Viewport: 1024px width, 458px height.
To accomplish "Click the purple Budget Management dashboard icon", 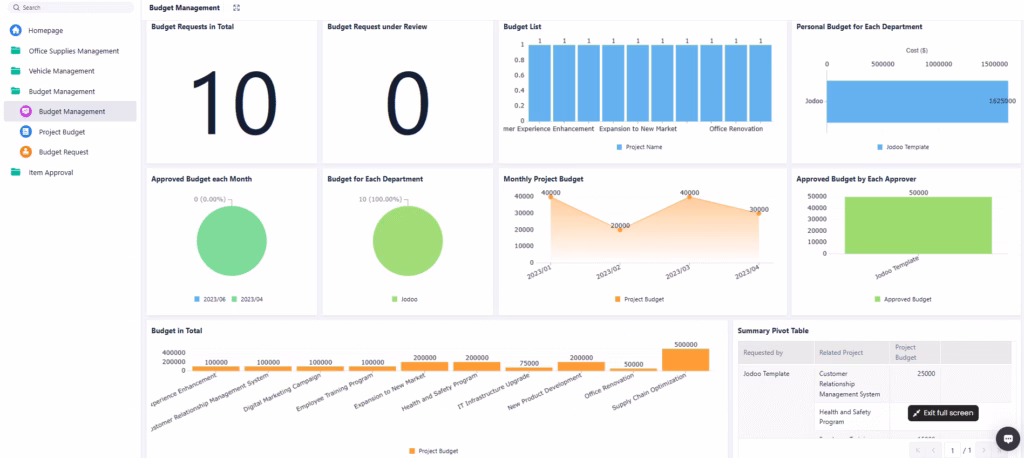I will (26, 111).
